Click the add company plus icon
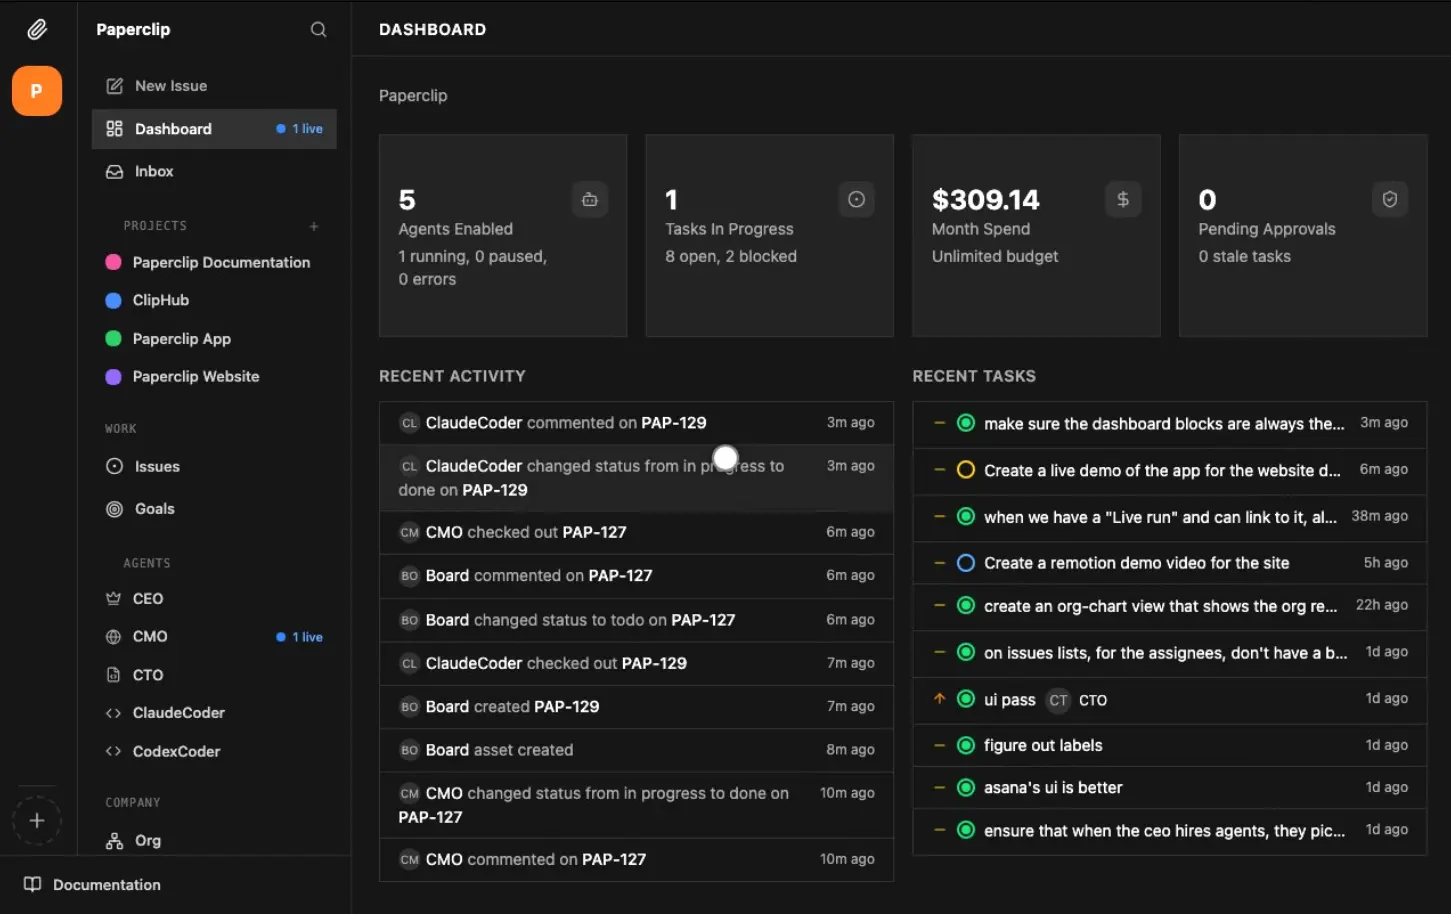Viewport: 1451px width, 914px height. click(37, 821)
